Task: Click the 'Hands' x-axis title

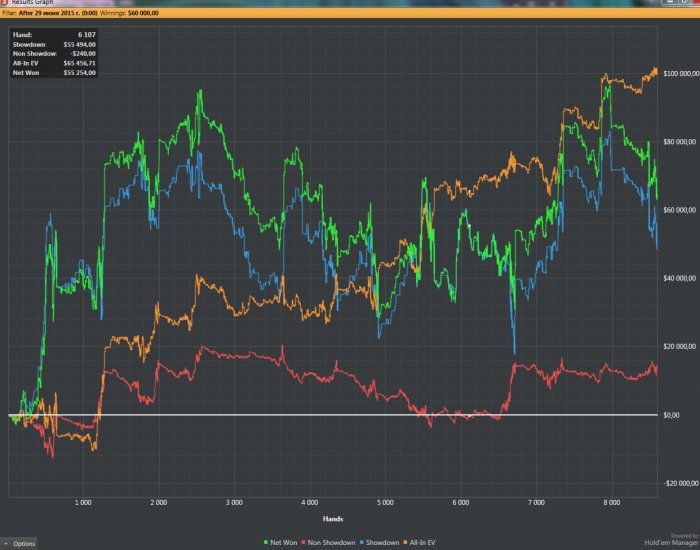Action: pos(333,519)
